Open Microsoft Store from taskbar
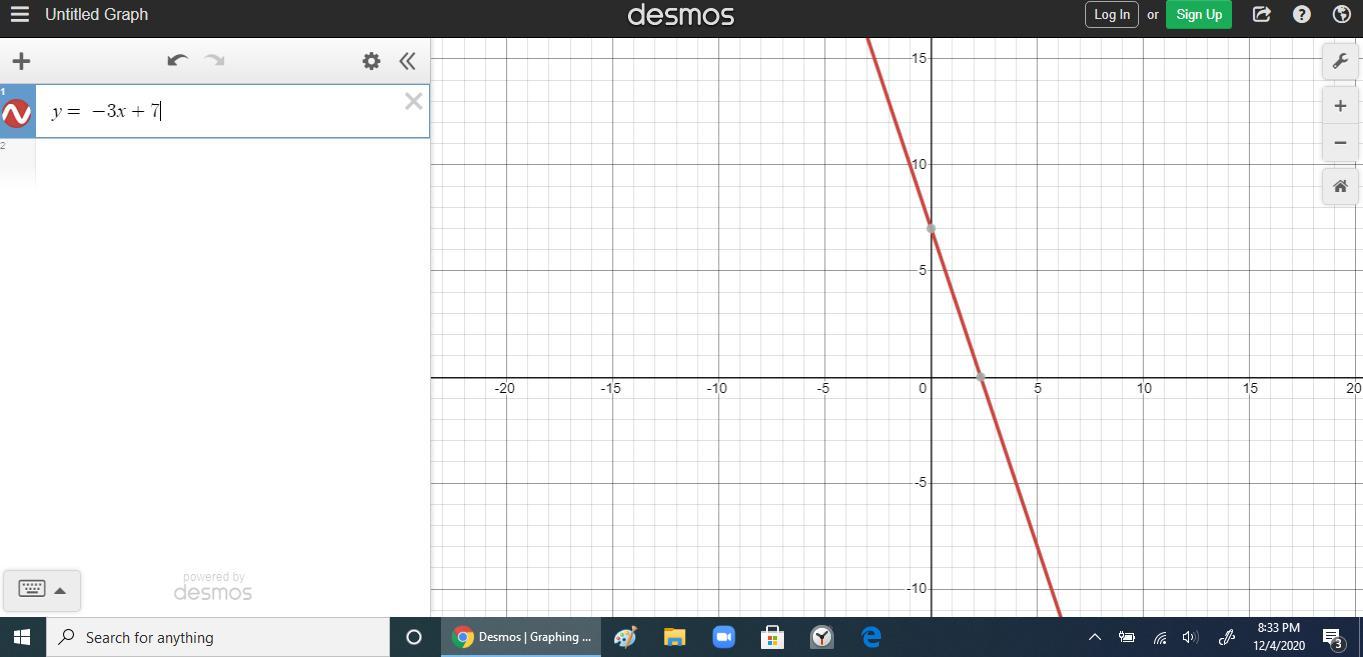 coord(772,637)
